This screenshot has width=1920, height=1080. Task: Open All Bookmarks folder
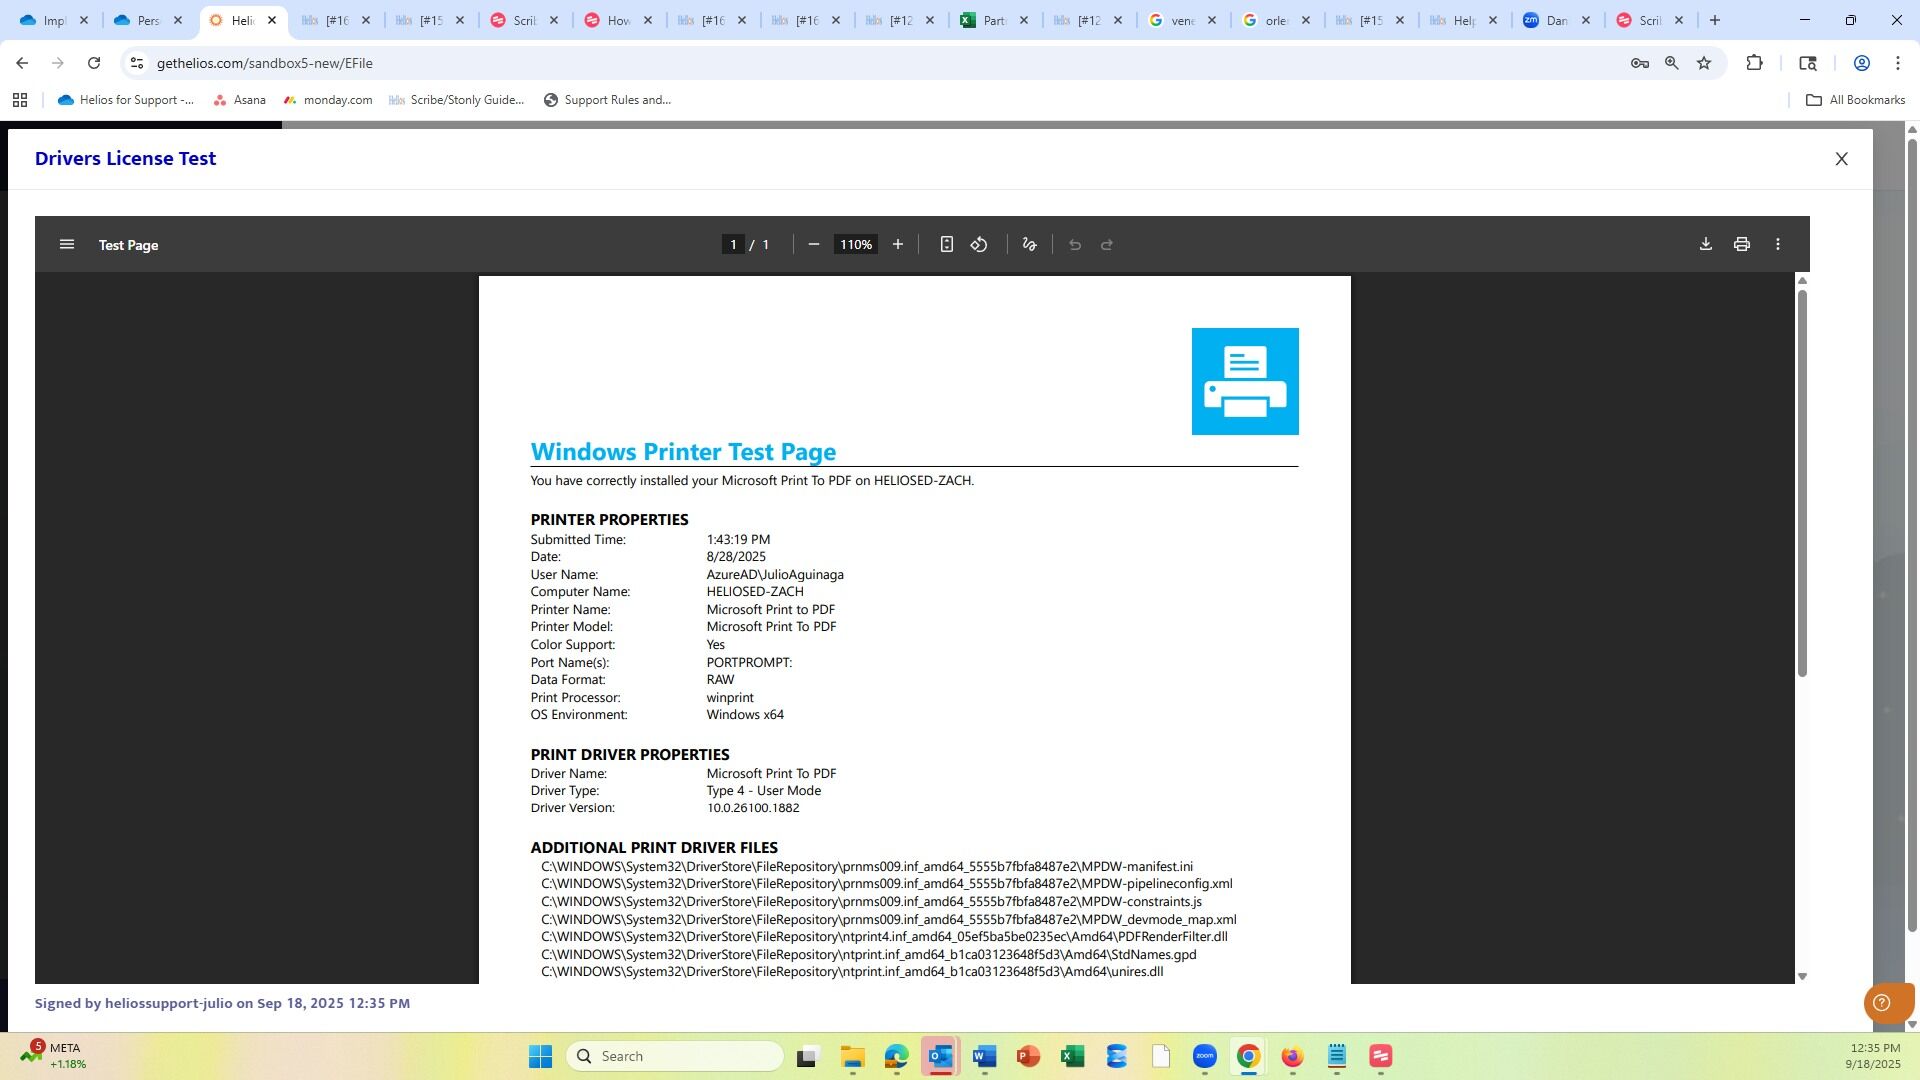pyautogui.click(x=1855, y=100)
